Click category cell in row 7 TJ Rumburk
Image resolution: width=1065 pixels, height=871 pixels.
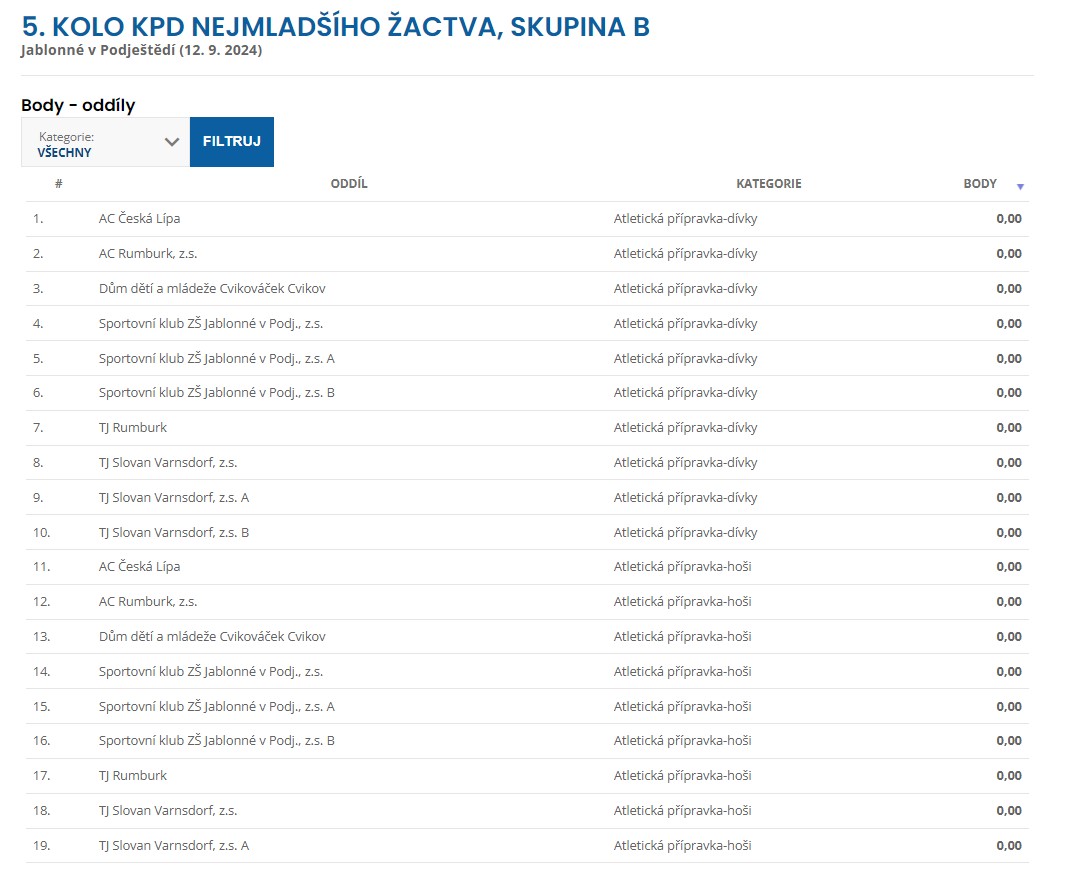(x=685, y=427)
